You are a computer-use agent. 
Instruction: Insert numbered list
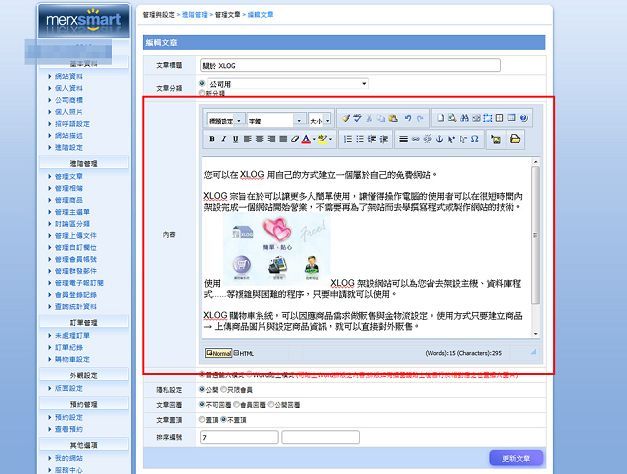(348, 139)
